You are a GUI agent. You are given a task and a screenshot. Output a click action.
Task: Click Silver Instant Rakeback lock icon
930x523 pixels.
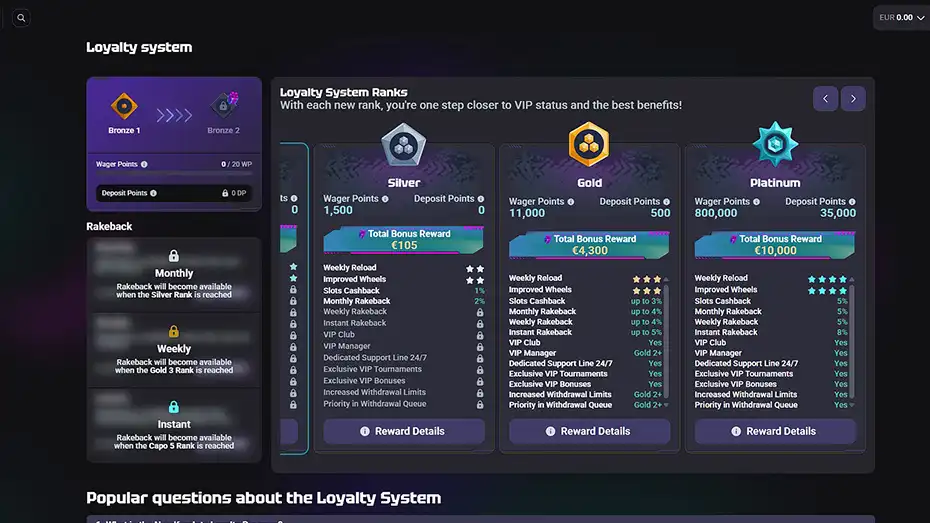480,324
